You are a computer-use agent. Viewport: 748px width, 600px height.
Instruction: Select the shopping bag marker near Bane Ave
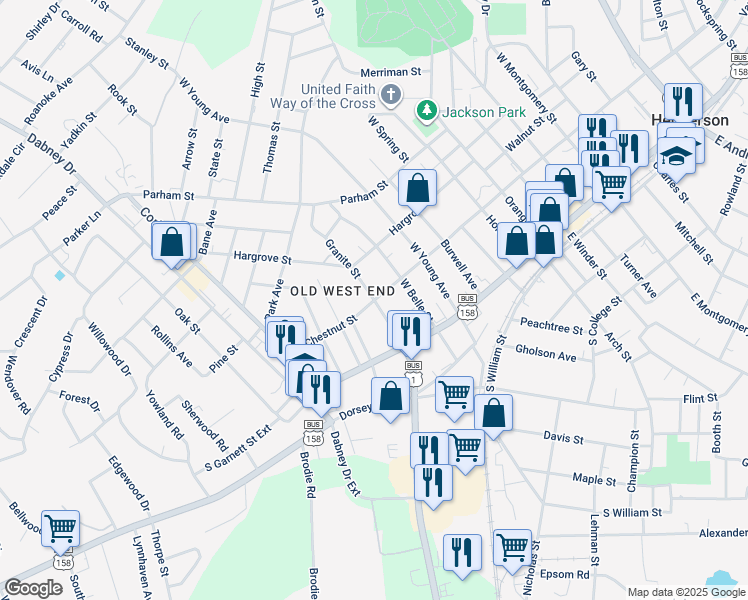[171, 241]
